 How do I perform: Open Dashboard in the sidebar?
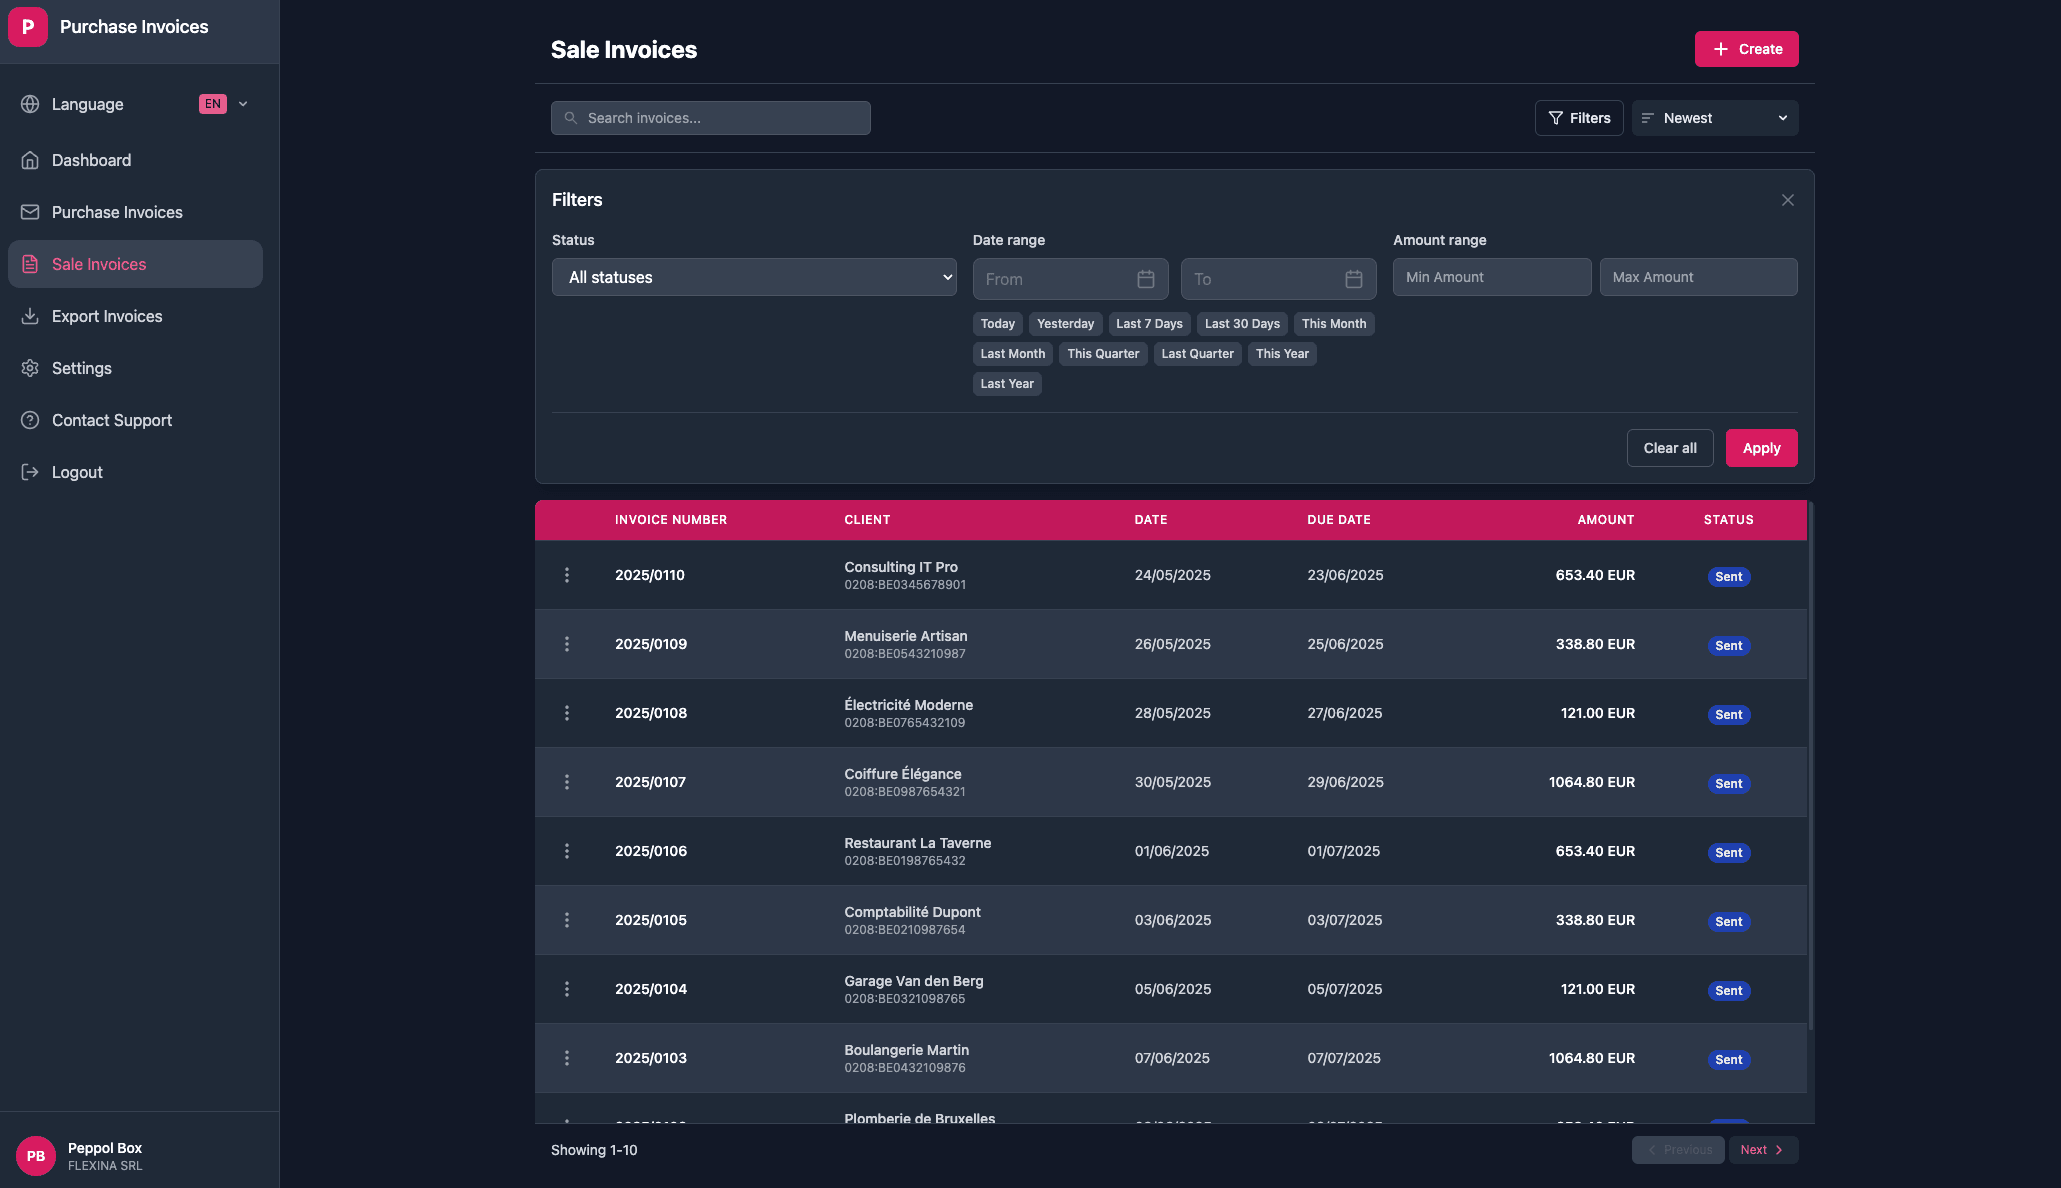coord(135,160)
